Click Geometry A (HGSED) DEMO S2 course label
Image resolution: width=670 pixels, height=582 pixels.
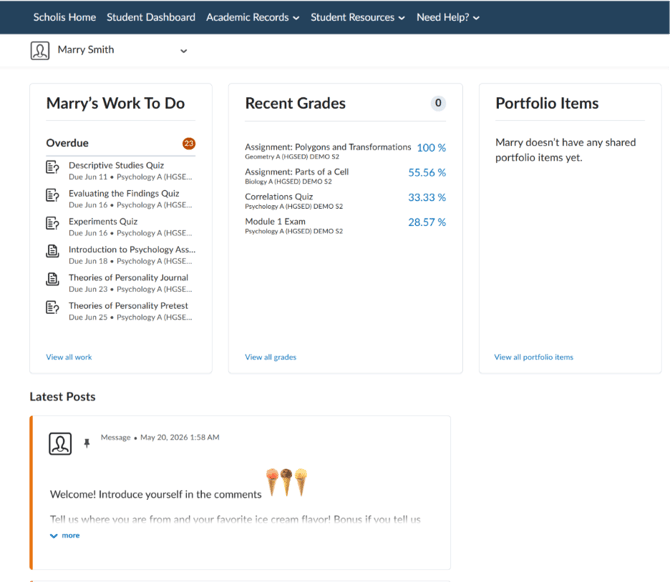292,157
